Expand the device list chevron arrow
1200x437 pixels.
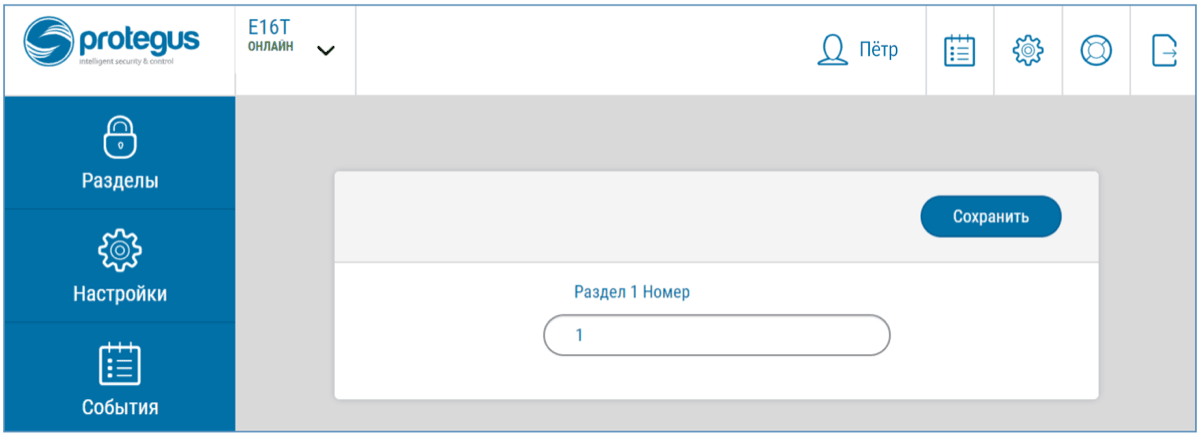tap(326, 51)
